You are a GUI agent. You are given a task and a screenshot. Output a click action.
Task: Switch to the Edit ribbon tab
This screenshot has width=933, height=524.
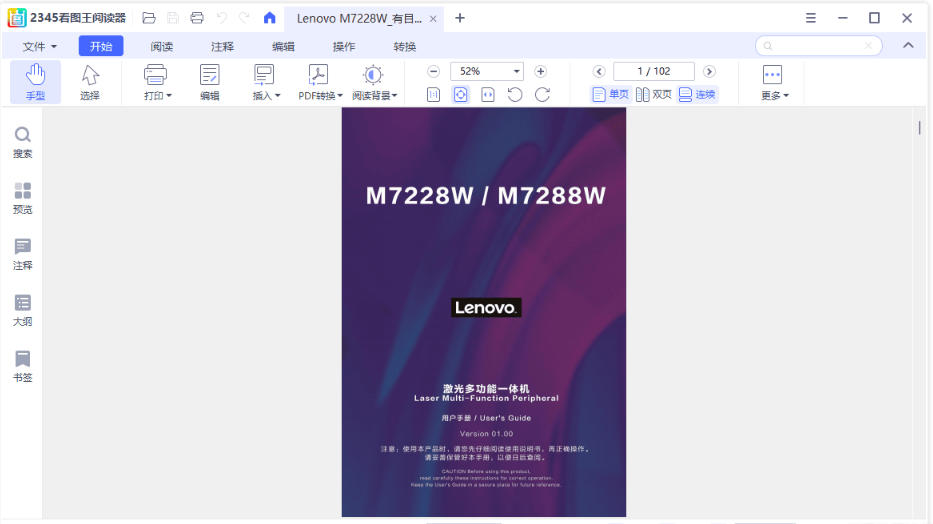click(x=283, y=46)
